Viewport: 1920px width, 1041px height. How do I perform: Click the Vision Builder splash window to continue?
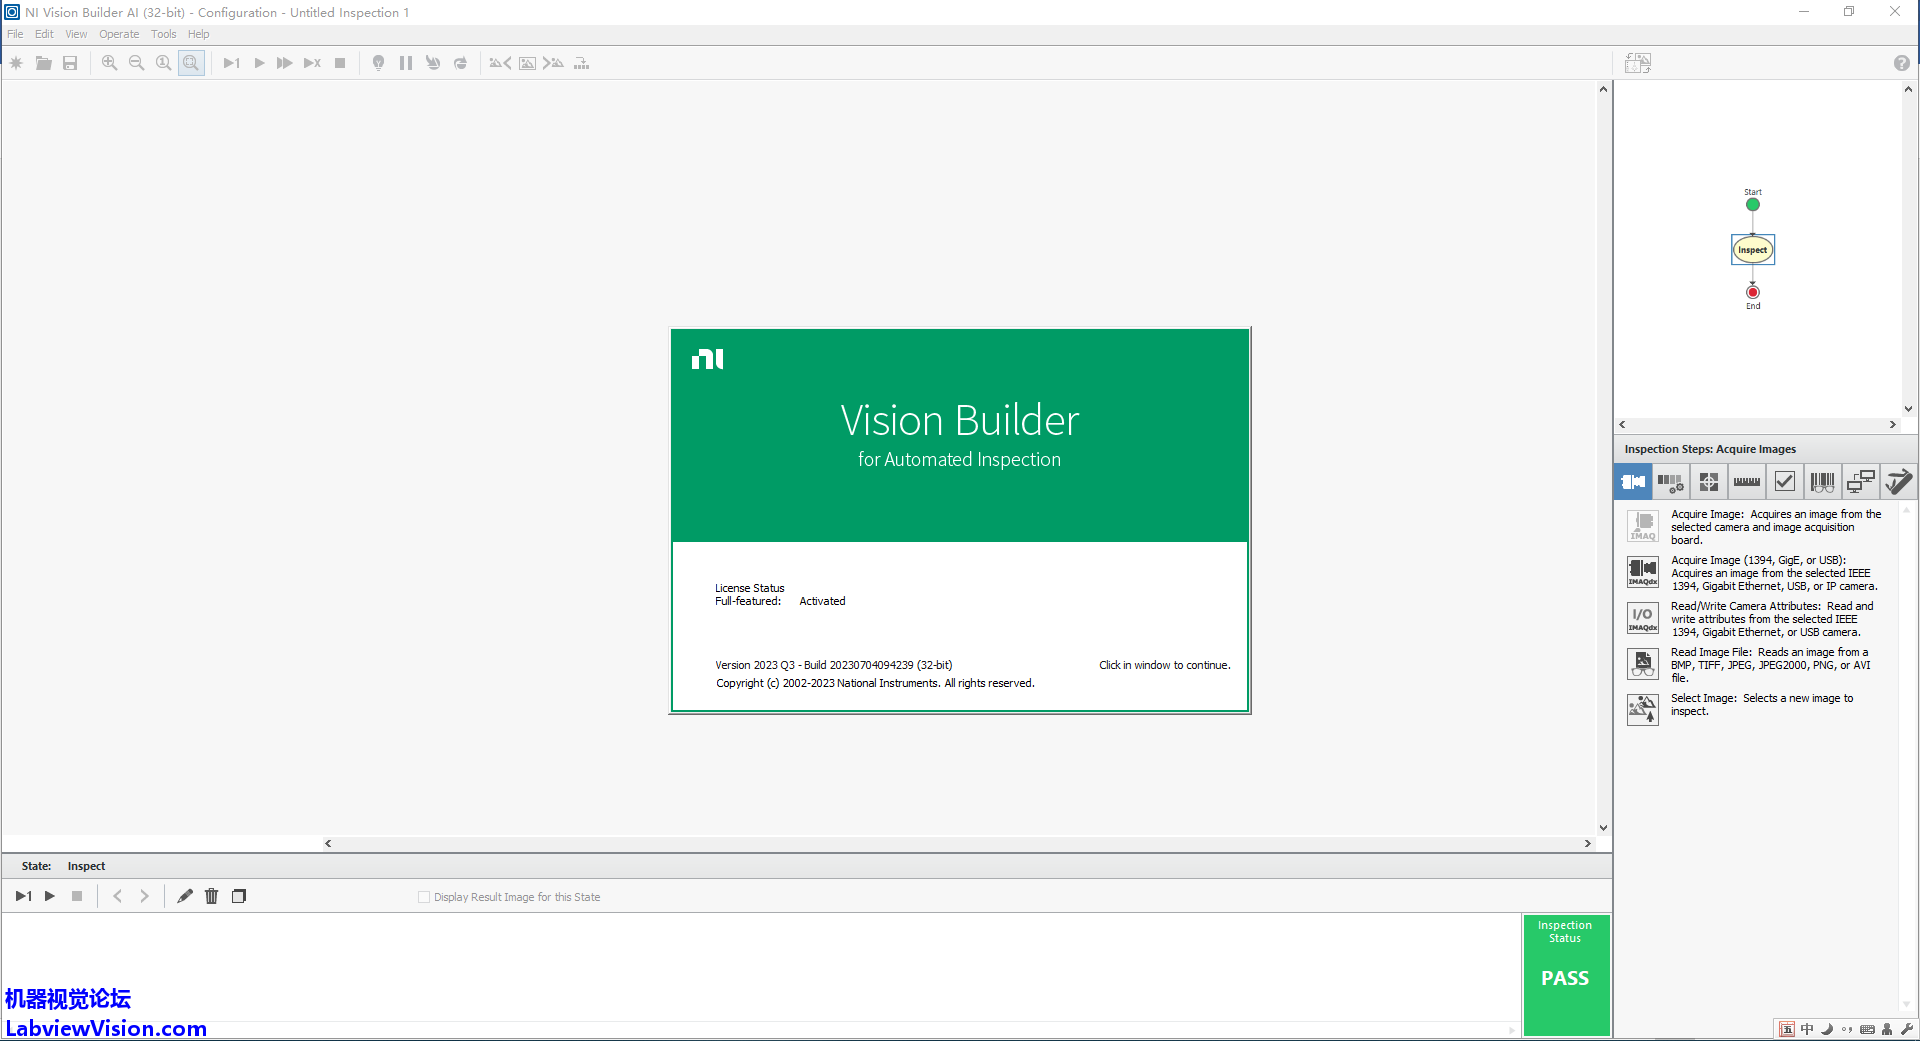[x=960, y=520]
